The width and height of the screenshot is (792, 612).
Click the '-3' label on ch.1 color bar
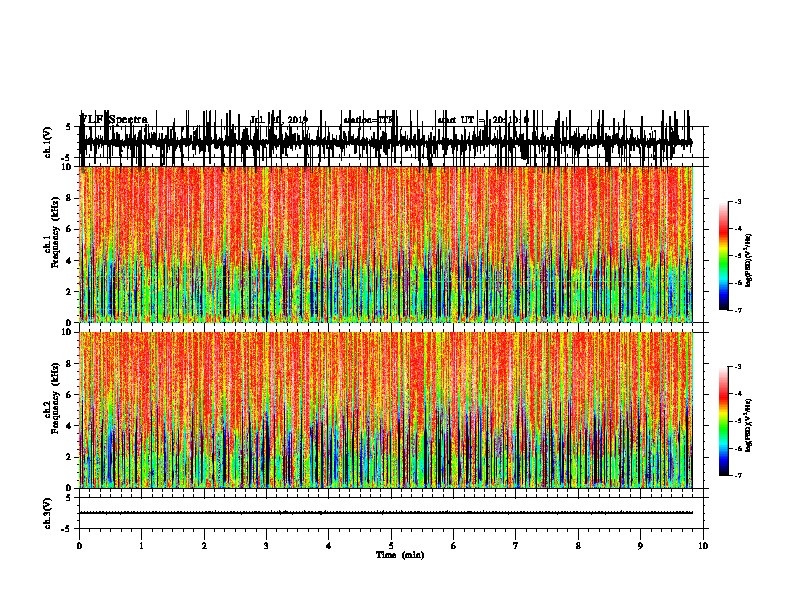pos(738,201)
